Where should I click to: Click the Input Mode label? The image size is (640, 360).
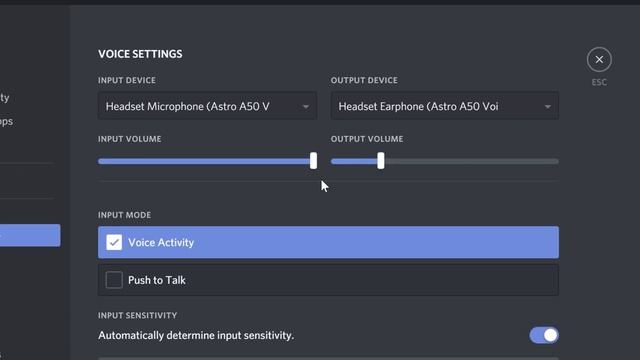point(124,215)
